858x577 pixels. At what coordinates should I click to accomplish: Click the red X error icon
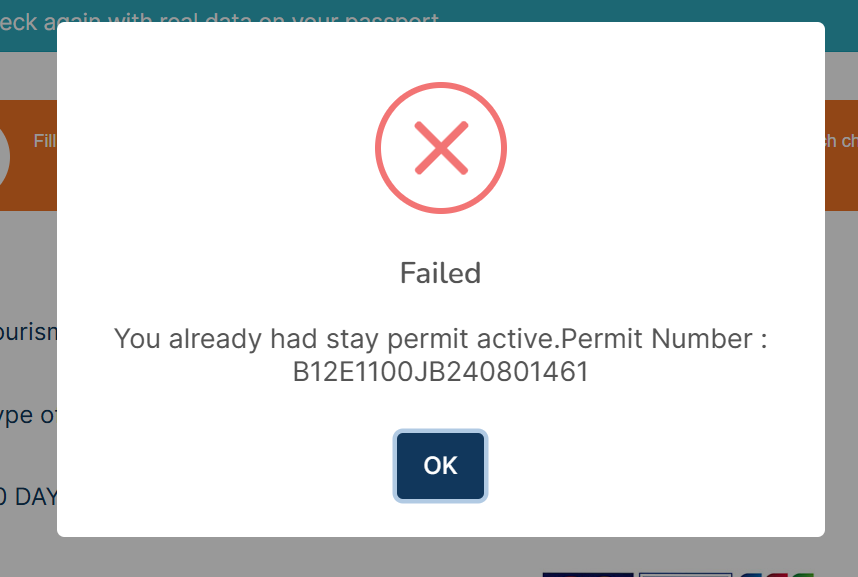click(440, 148)
